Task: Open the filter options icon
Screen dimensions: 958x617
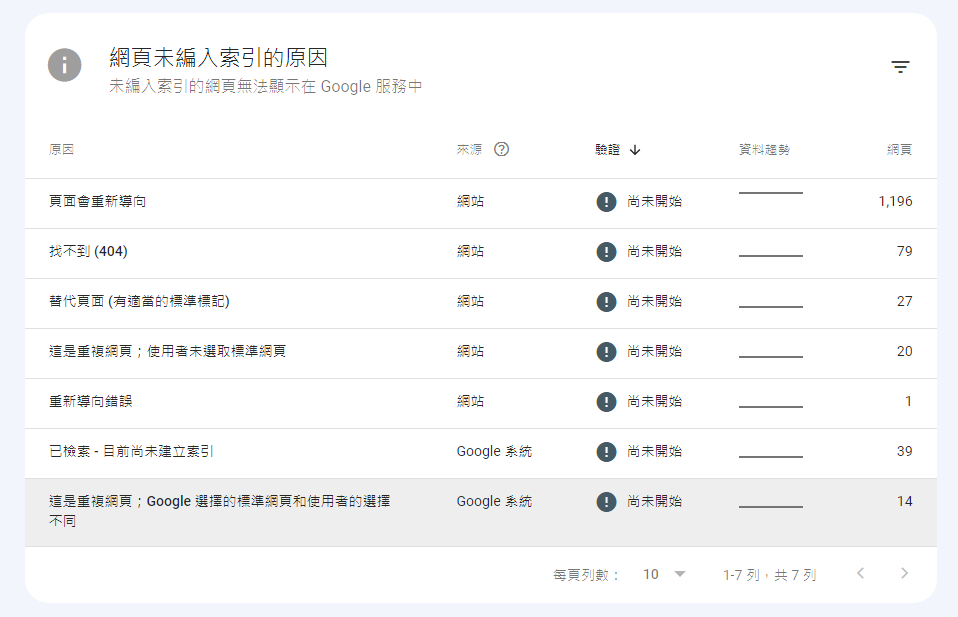Action: tap(901, 65)
